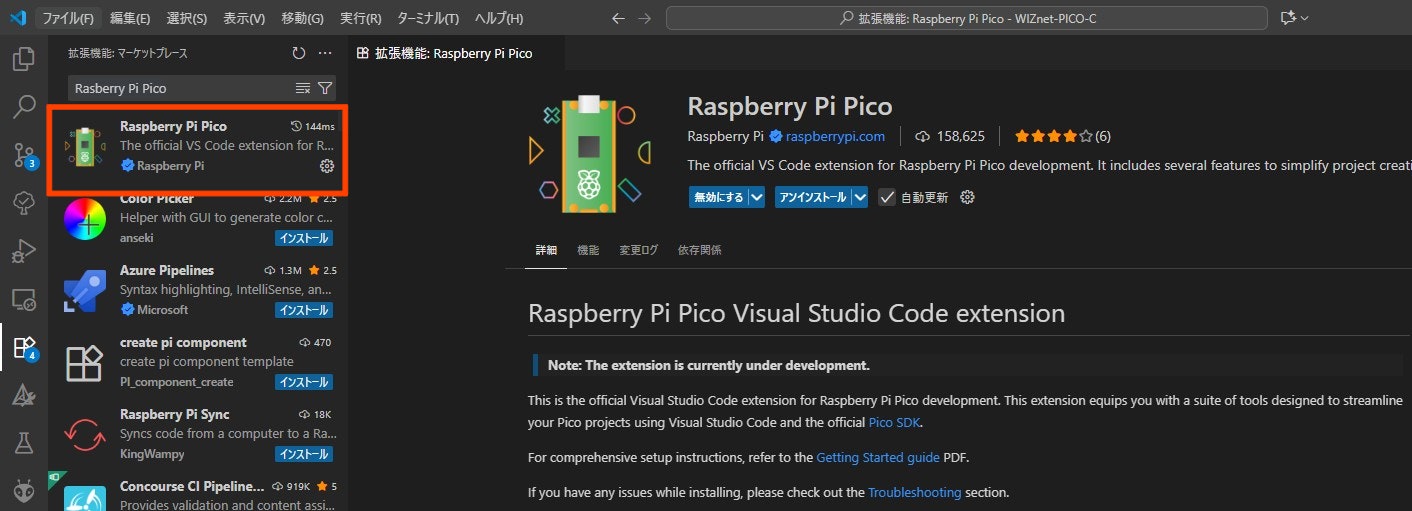
Task: Open the Search view in activity bar
Action: coord(24,106)
